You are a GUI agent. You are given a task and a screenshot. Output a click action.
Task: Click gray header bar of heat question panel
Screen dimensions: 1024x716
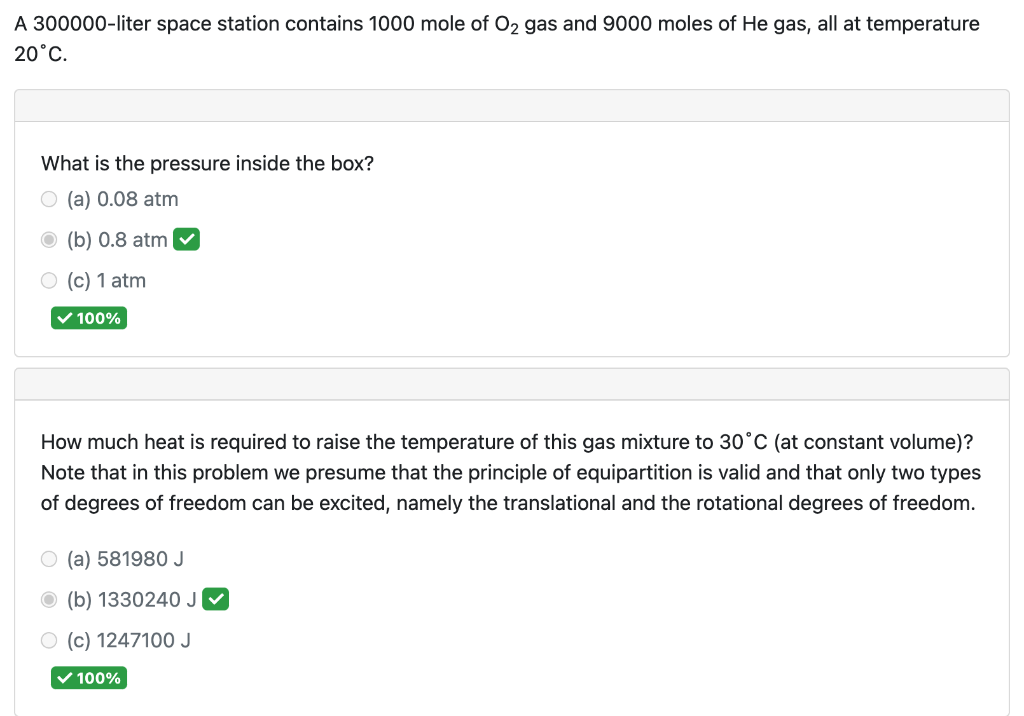512,384
